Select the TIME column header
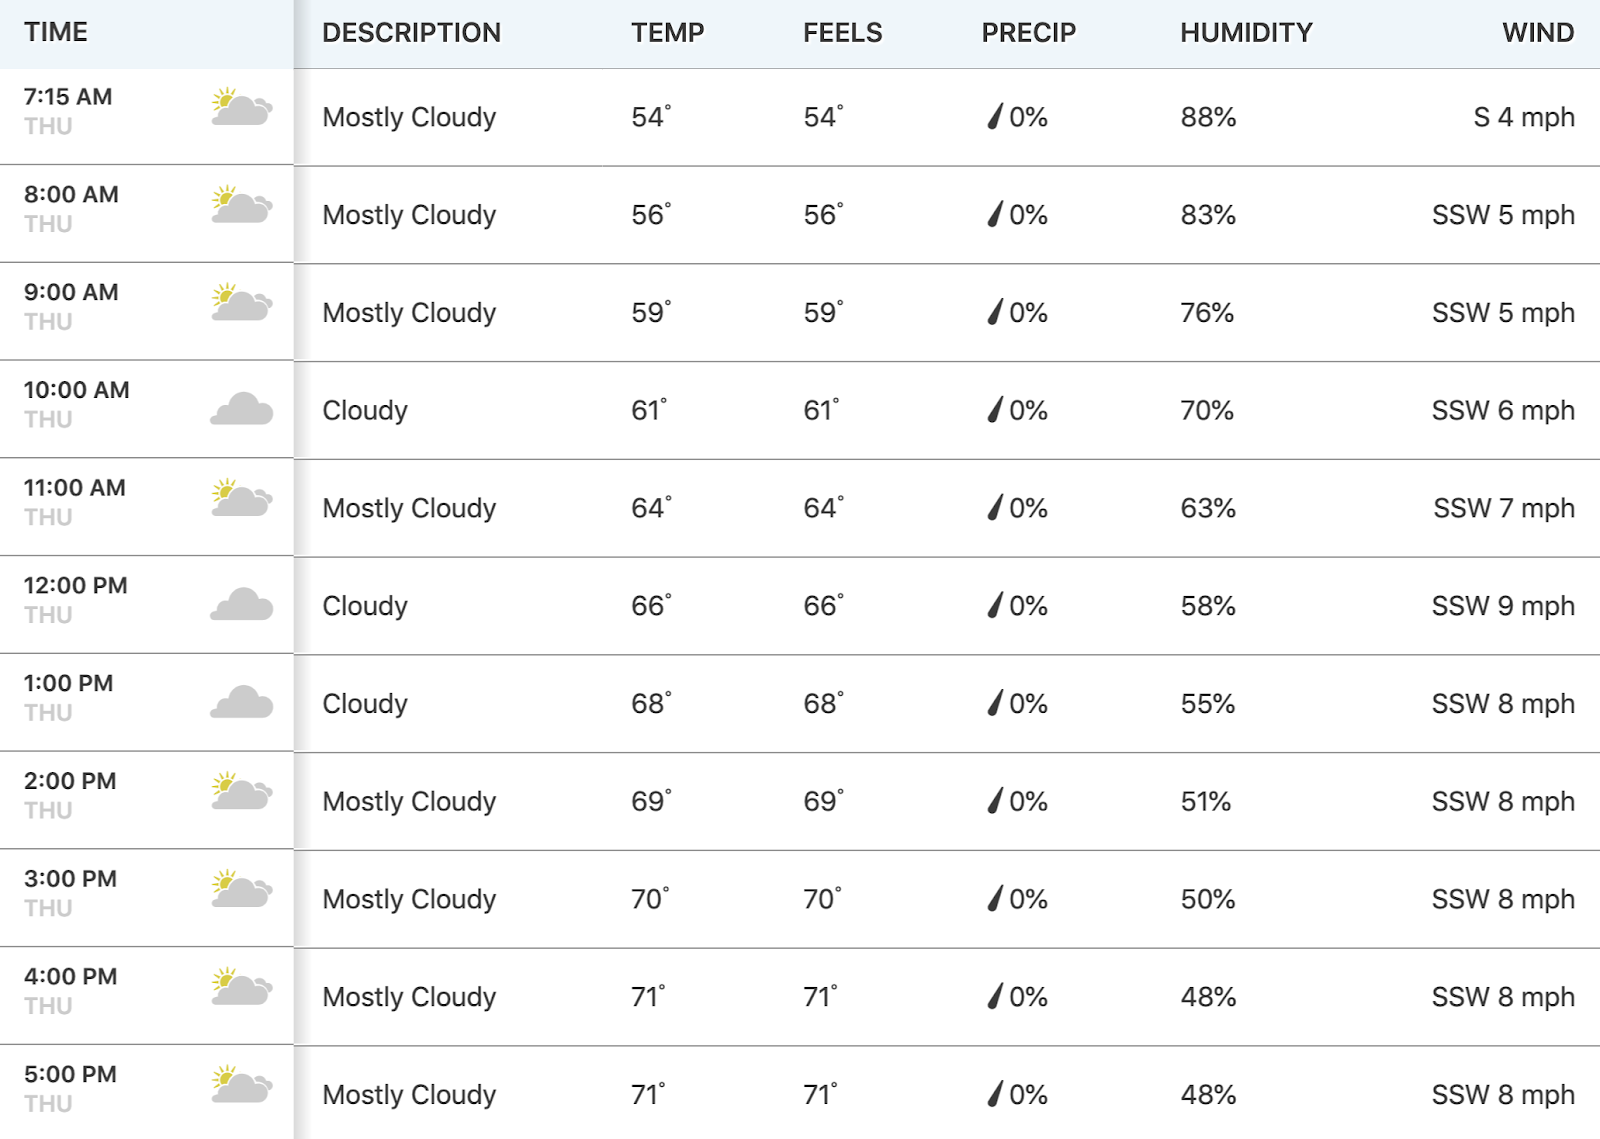Viewport: 1600px width, 1139px height. [x=56, y=33]
